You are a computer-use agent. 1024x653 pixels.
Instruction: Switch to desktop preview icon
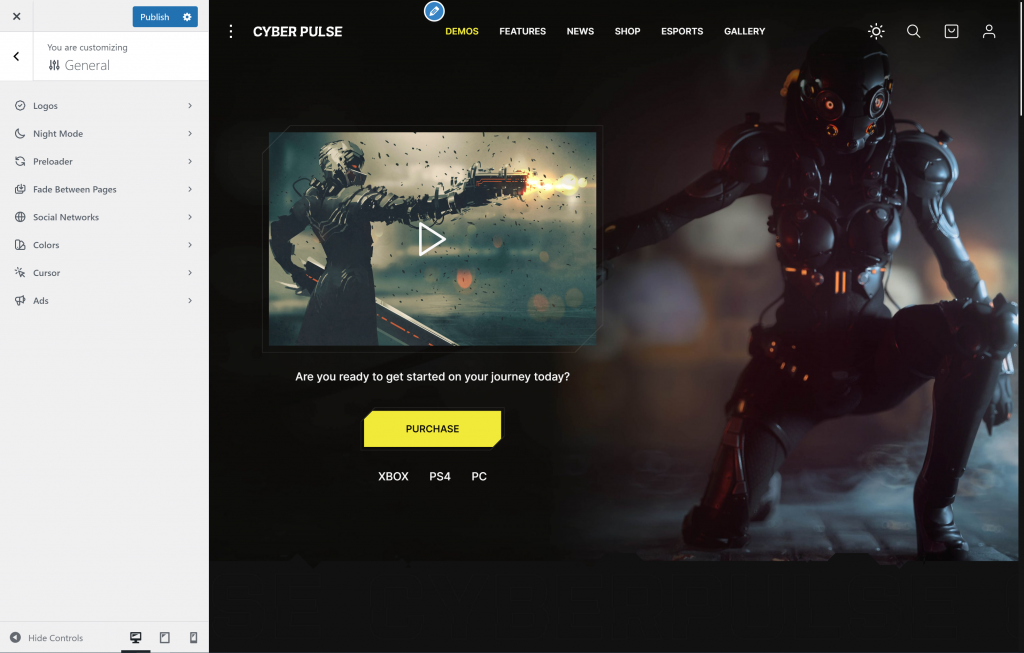click(136, 637)
